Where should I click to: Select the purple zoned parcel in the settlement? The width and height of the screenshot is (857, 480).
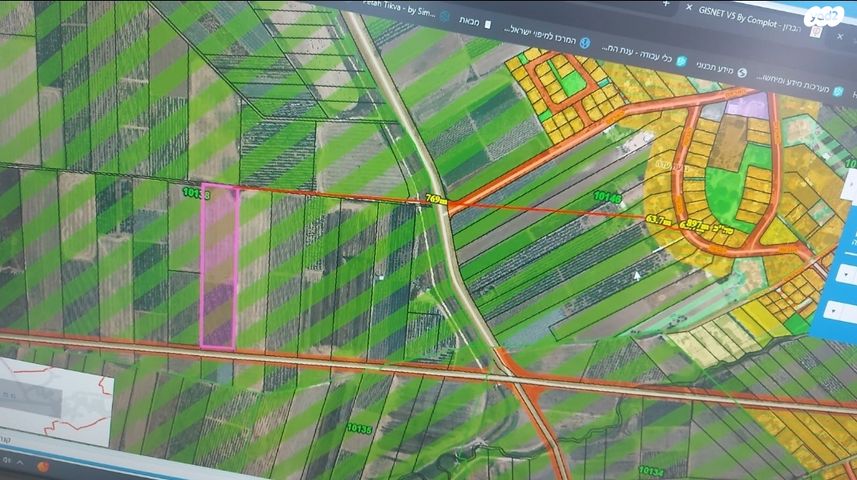point(748,104)
